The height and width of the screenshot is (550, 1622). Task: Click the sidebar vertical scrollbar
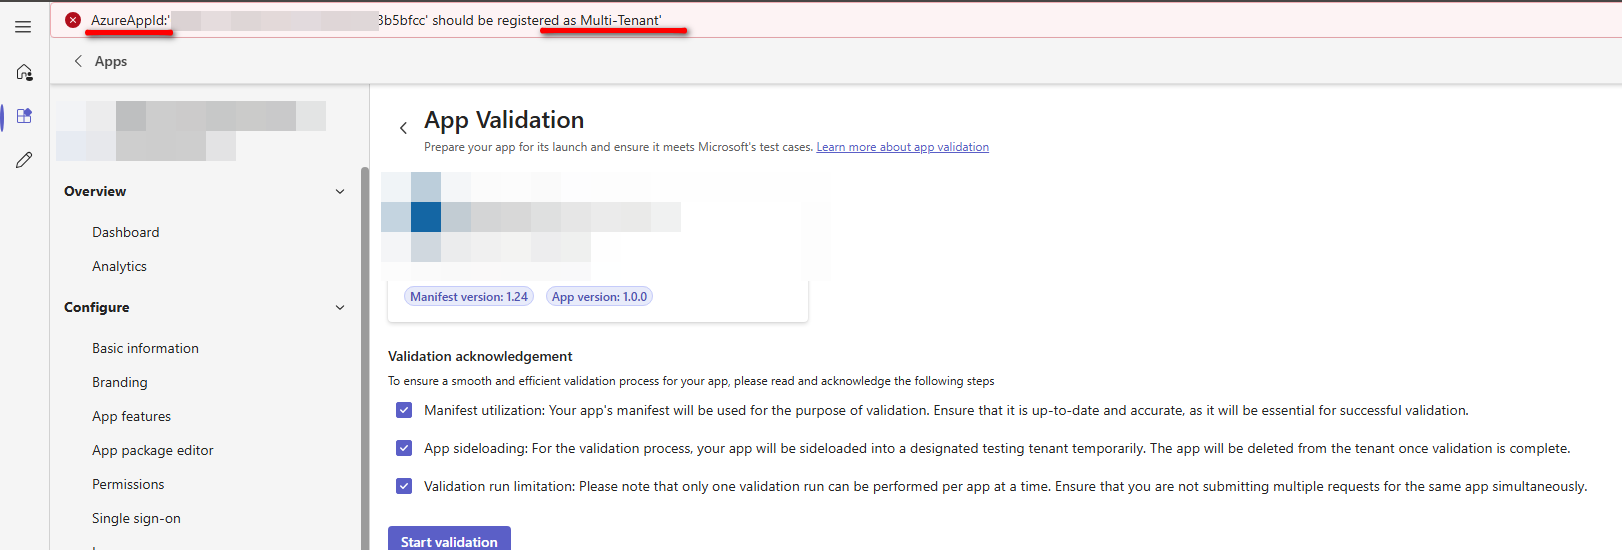365,358
